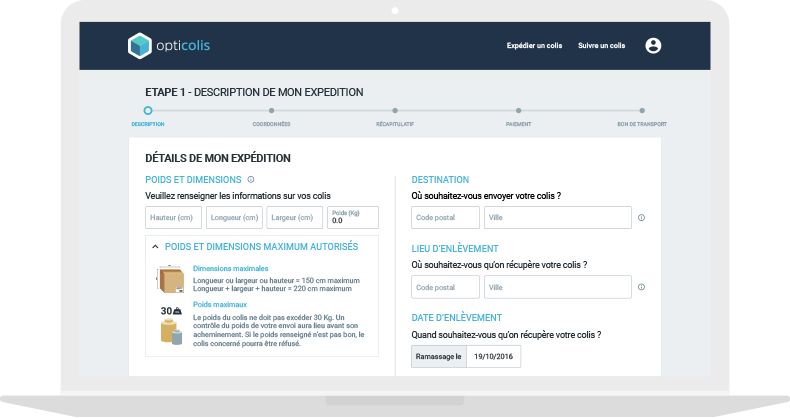The image size is (790, 418).
Task: Open the pickup date field 19/10/2016
Action: click(x=494, y=357)
